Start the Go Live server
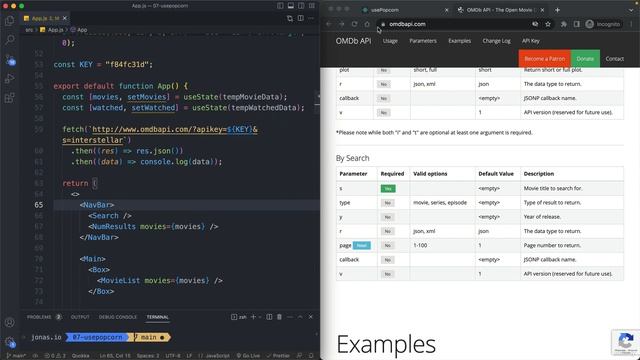This screenshot has width=640, height=360. tap(248, 356)
